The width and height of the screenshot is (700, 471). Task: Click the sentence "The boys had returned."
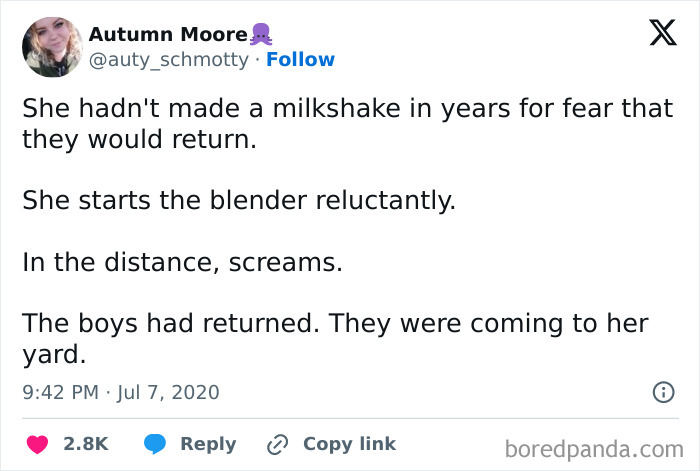[168, 326]
